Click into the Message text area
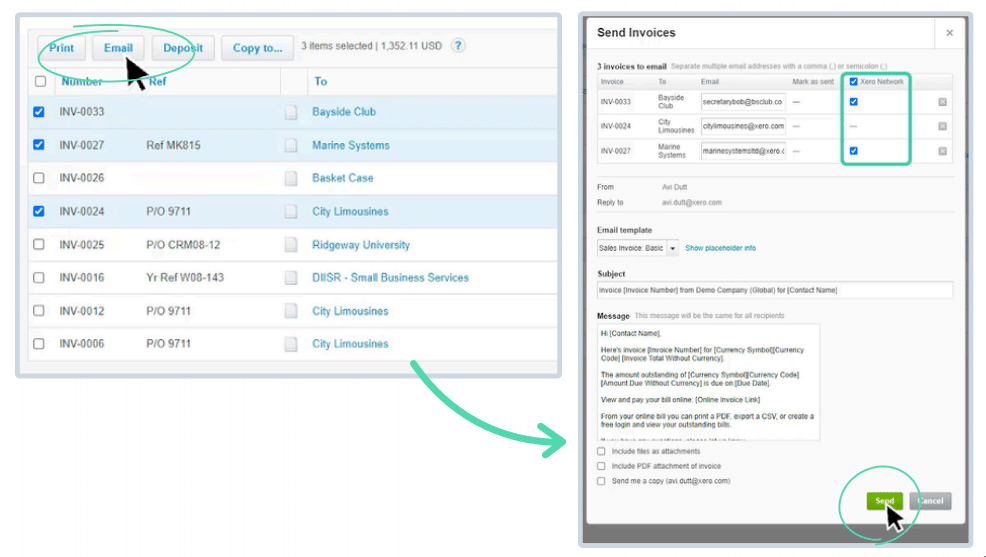Image resolution: width=986 pixels, height=557 pixels. click(709, 382)
